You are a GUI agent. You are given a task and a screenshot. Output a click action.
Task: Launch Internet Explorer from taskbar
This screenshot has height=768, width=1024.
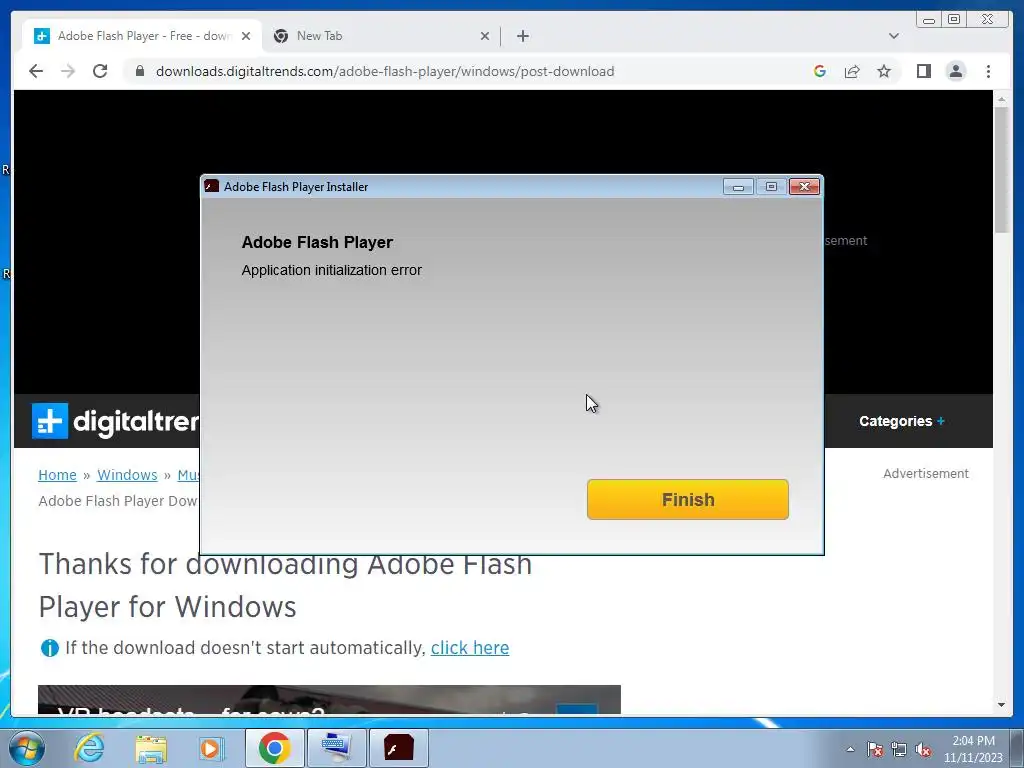(x=89, y=748)
